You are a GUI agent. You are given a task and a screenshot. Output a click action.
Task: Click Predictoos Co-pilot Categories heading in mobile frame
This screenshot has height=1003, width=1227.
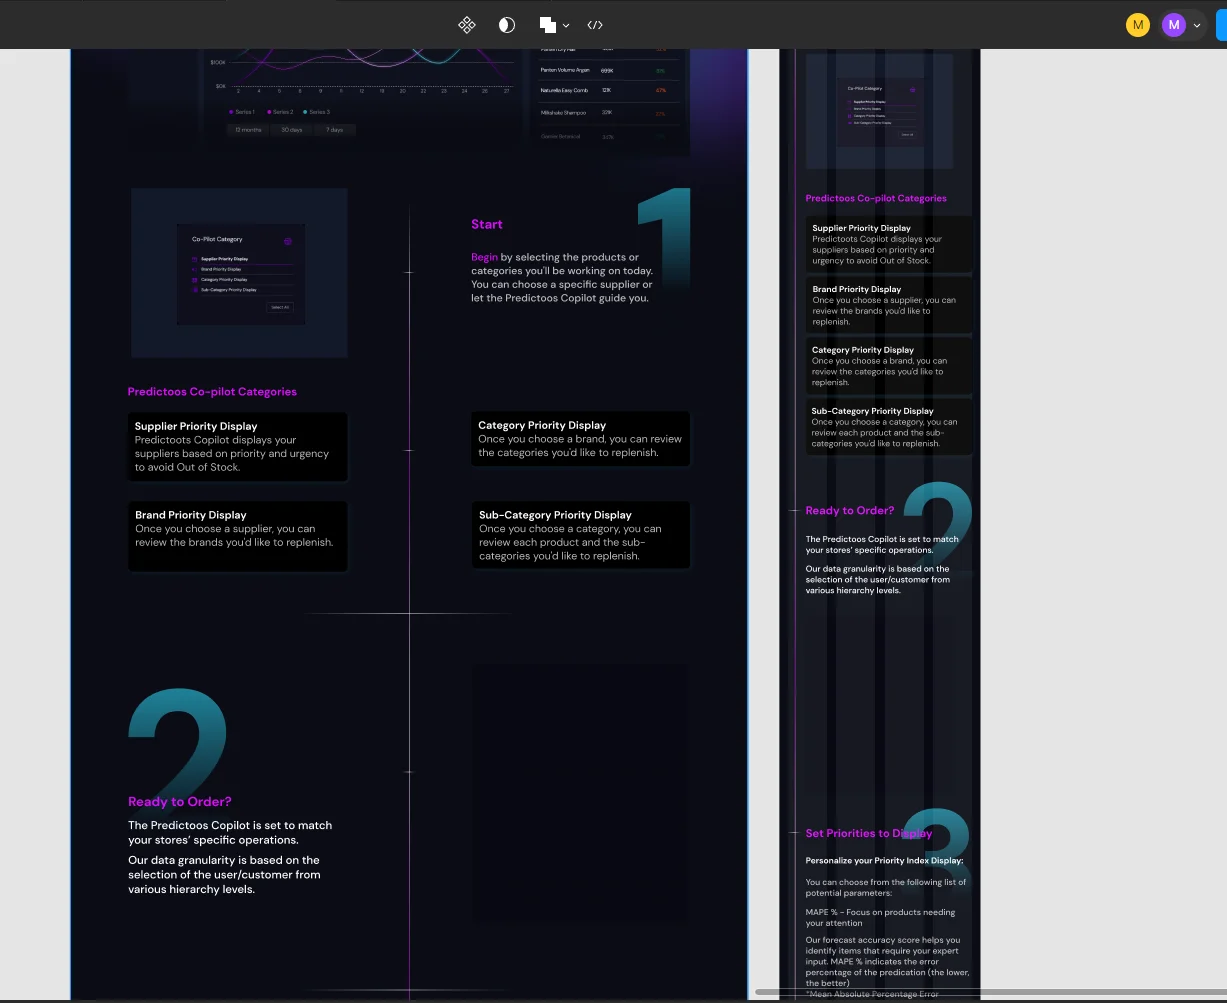point(876,198)
